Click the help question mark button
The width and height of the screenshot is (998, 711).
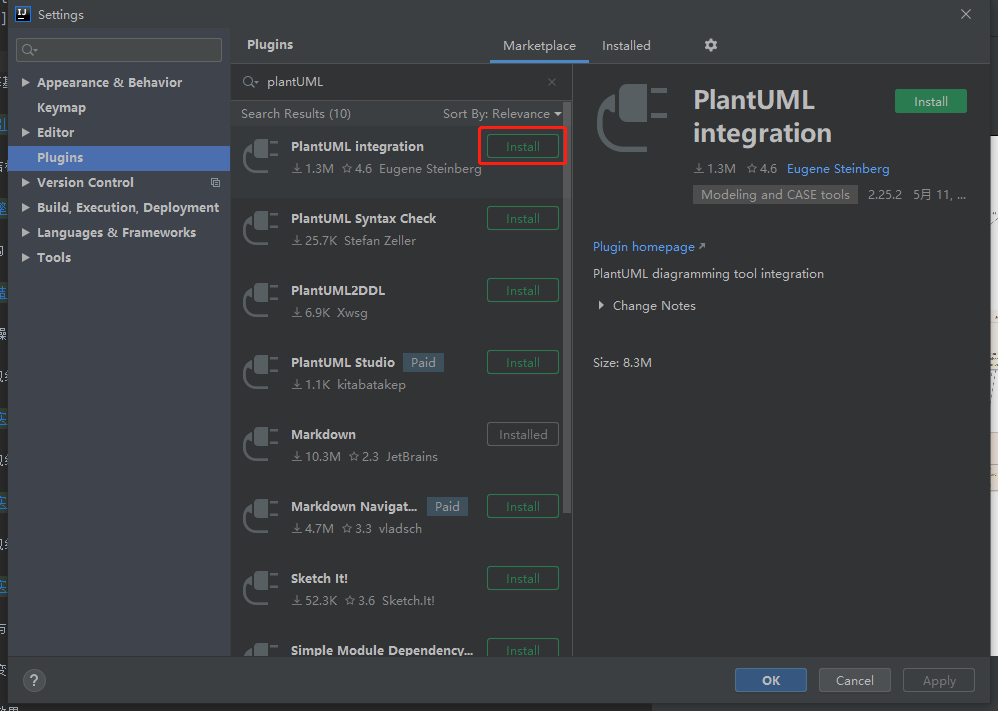pyautogui.click(x=34, y=680)
